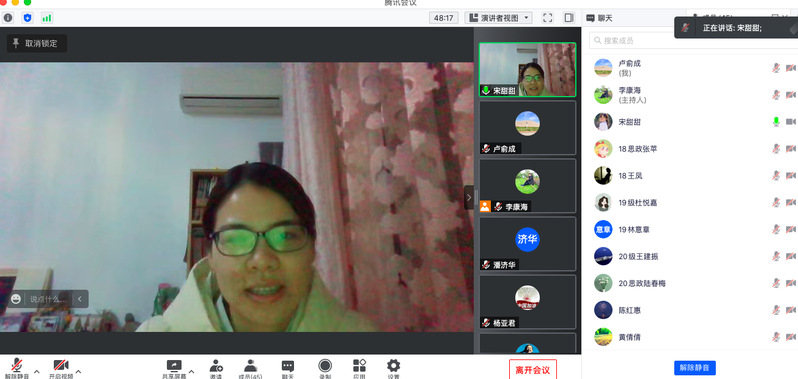This screenshot has height=379, width=798.
Task: Click 李康海's muted microphone icon in list
Action: click(x=776, y=95)
